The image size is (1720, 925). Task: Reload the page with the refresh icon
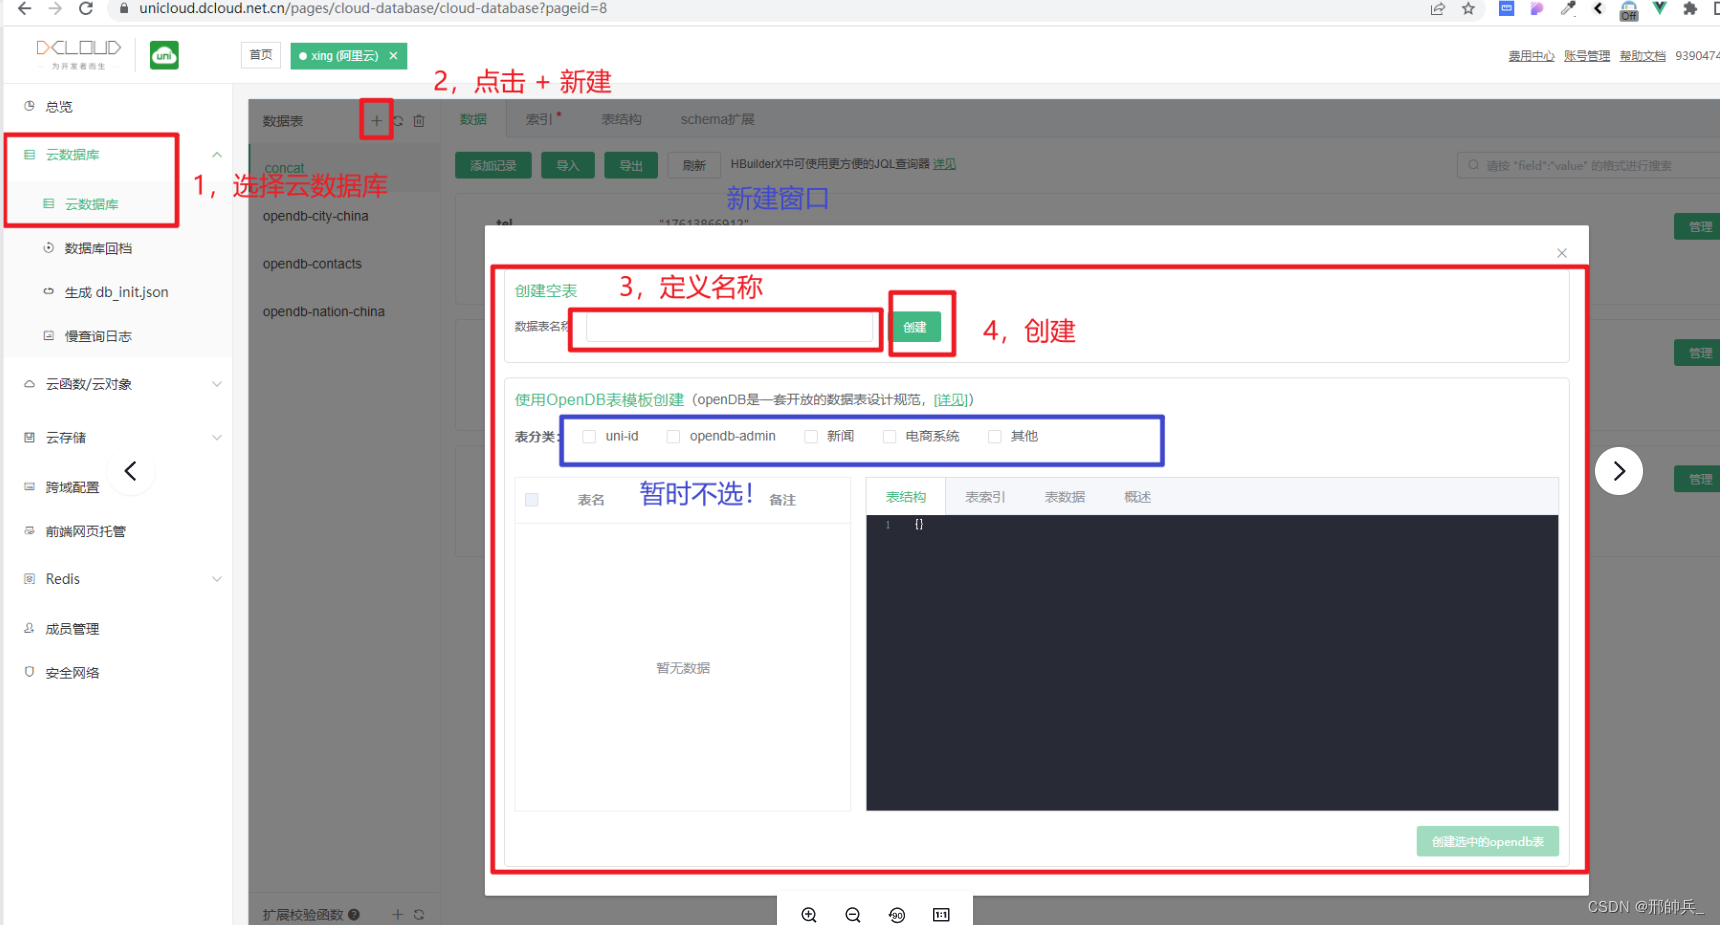pyautogui.click(x=86, y=9)
